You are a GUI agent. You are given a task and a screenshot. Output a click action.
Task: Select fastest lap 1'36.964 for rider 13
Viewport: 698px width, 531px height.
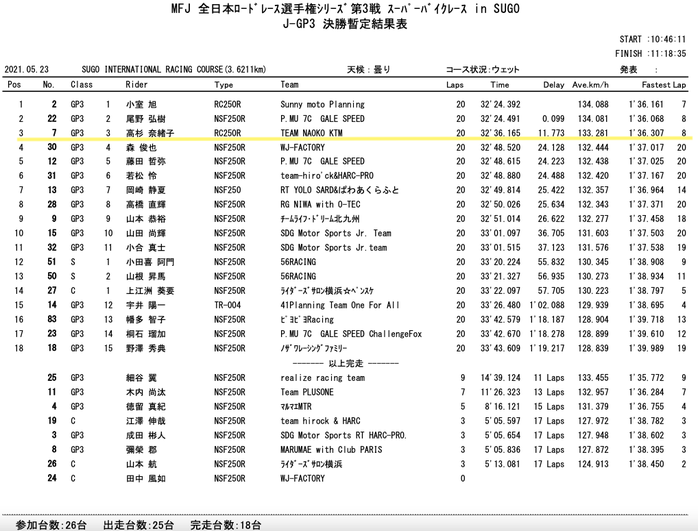tap(646, 191)
